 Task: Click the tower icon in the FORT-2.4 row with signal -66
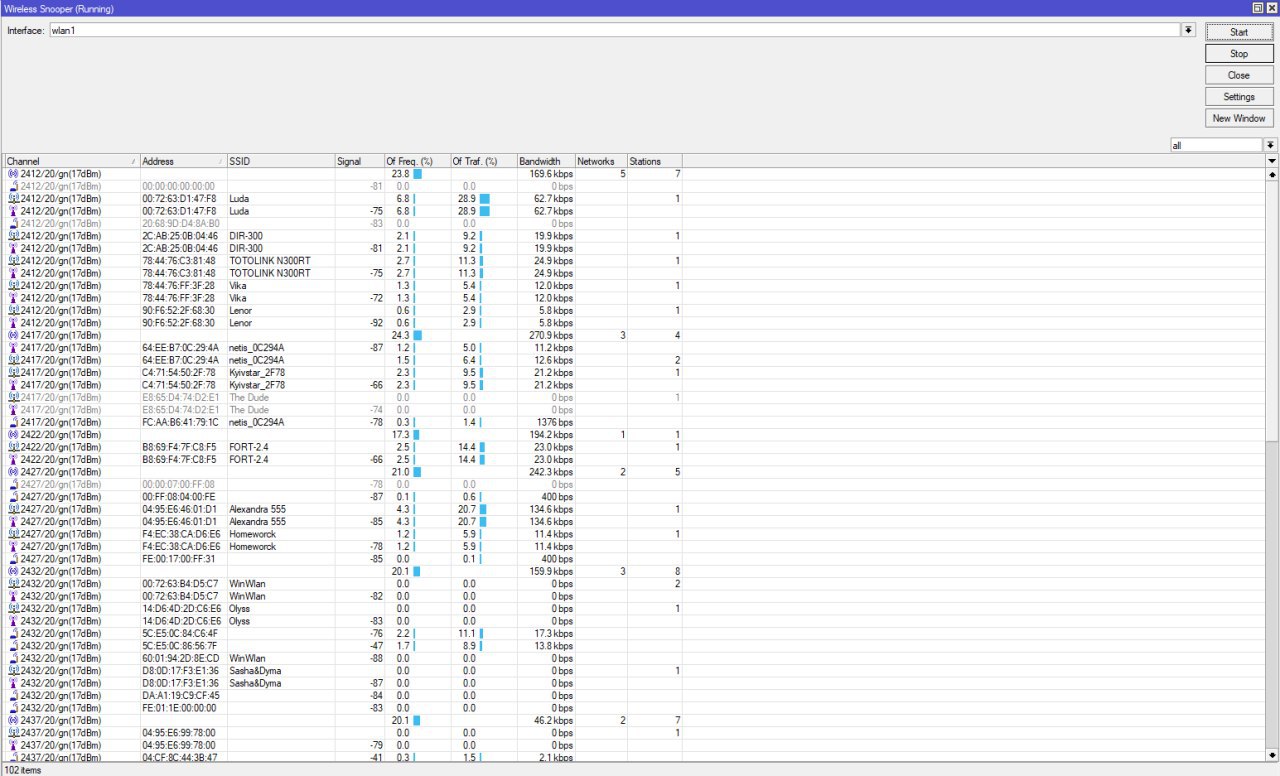pyautogui.click(x=13, y=460)
